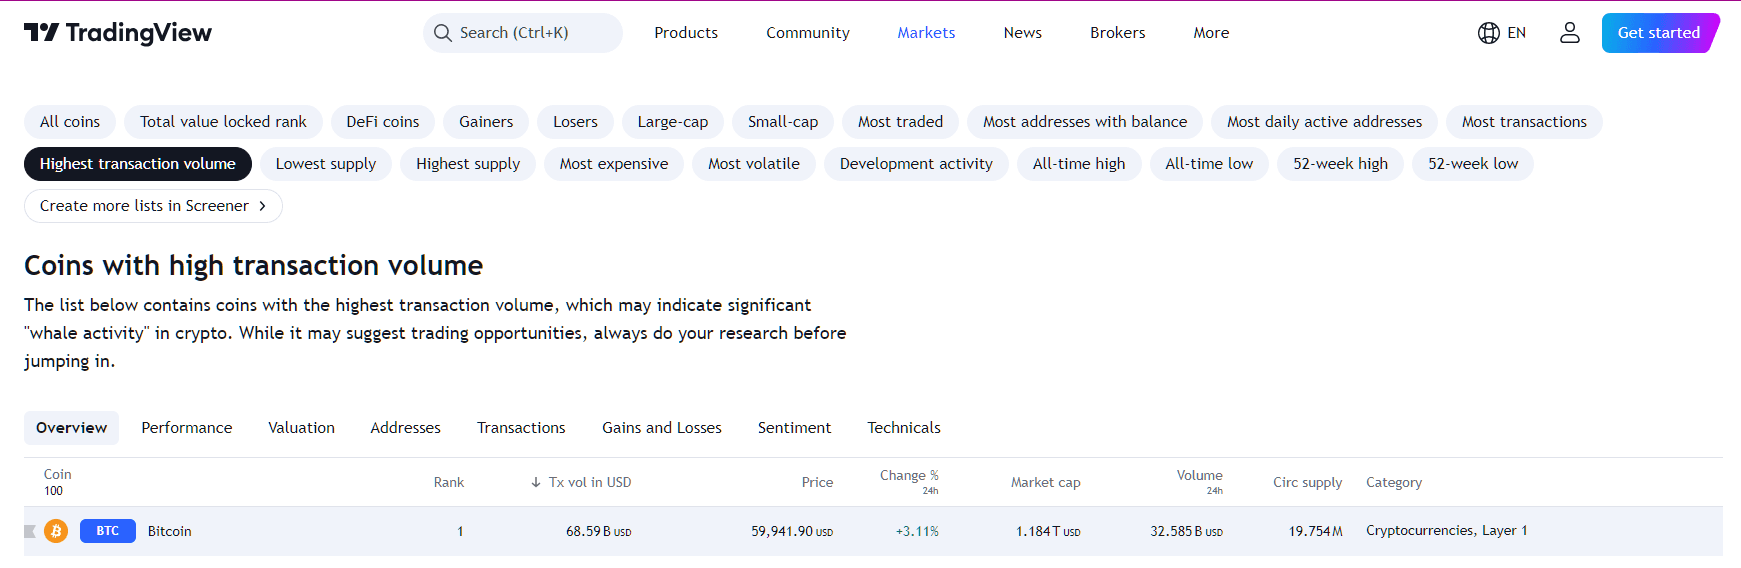
Task: Switch to the Valuation tab
Action: pos(301,428)
